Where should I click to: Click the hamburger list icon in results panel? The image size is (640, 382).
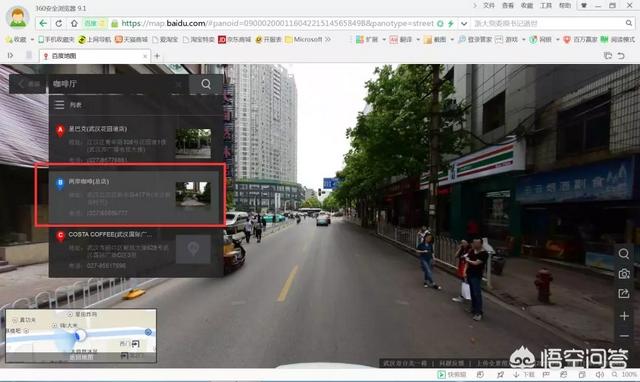(60, 105)
